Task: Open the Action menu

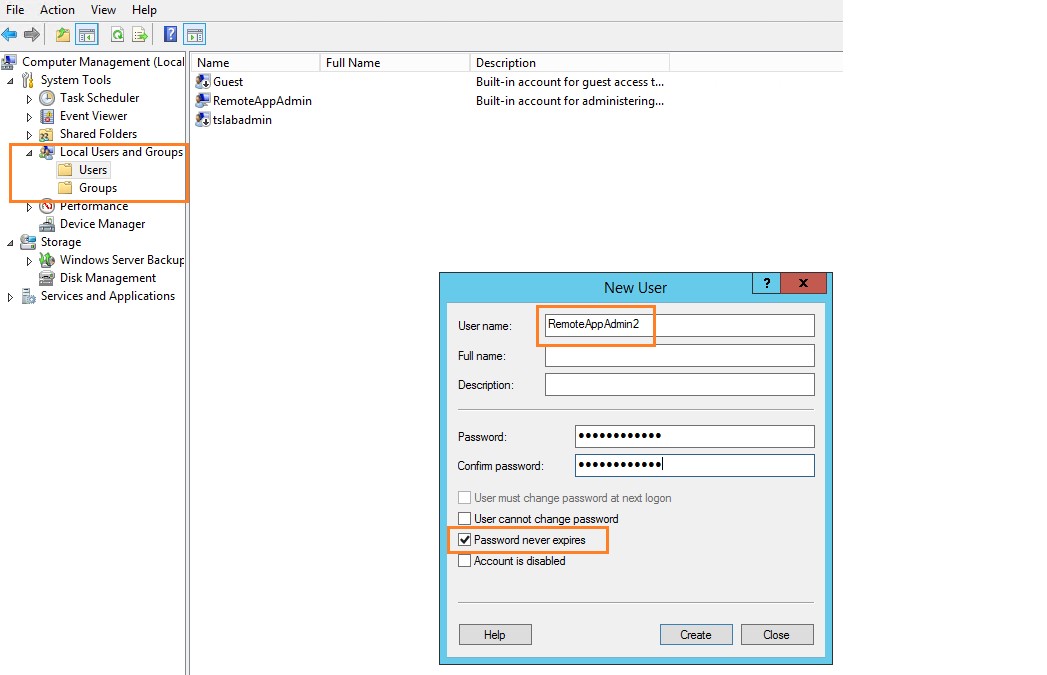Action: 57,9
